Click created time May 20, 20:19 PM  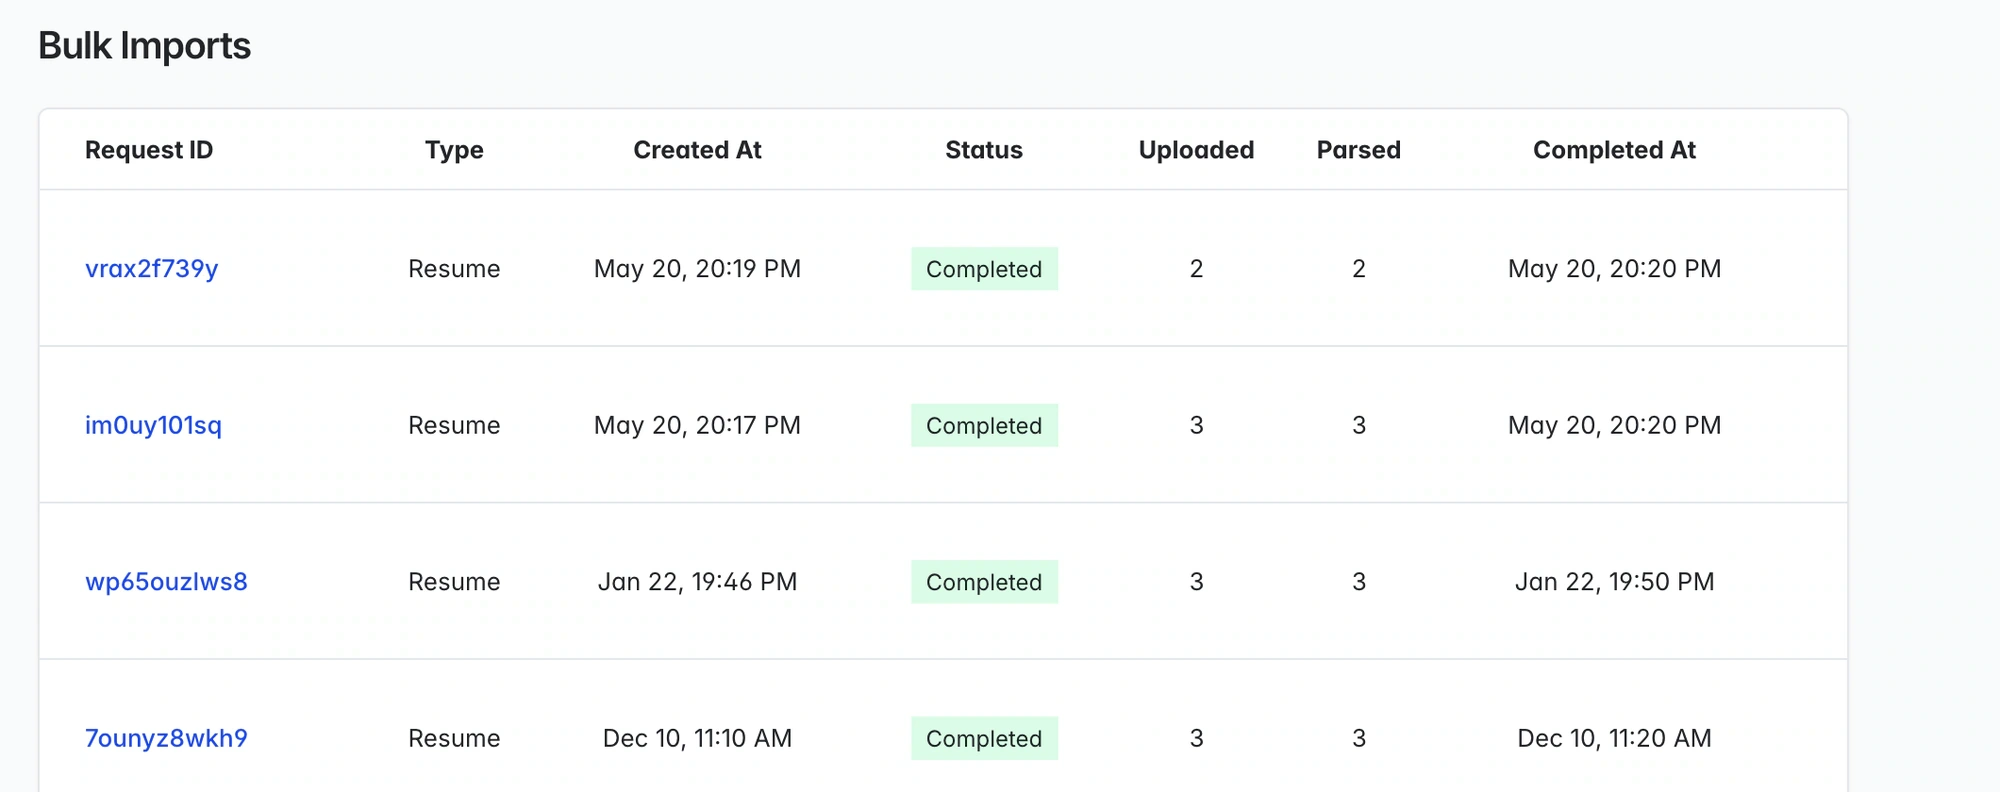697,269
